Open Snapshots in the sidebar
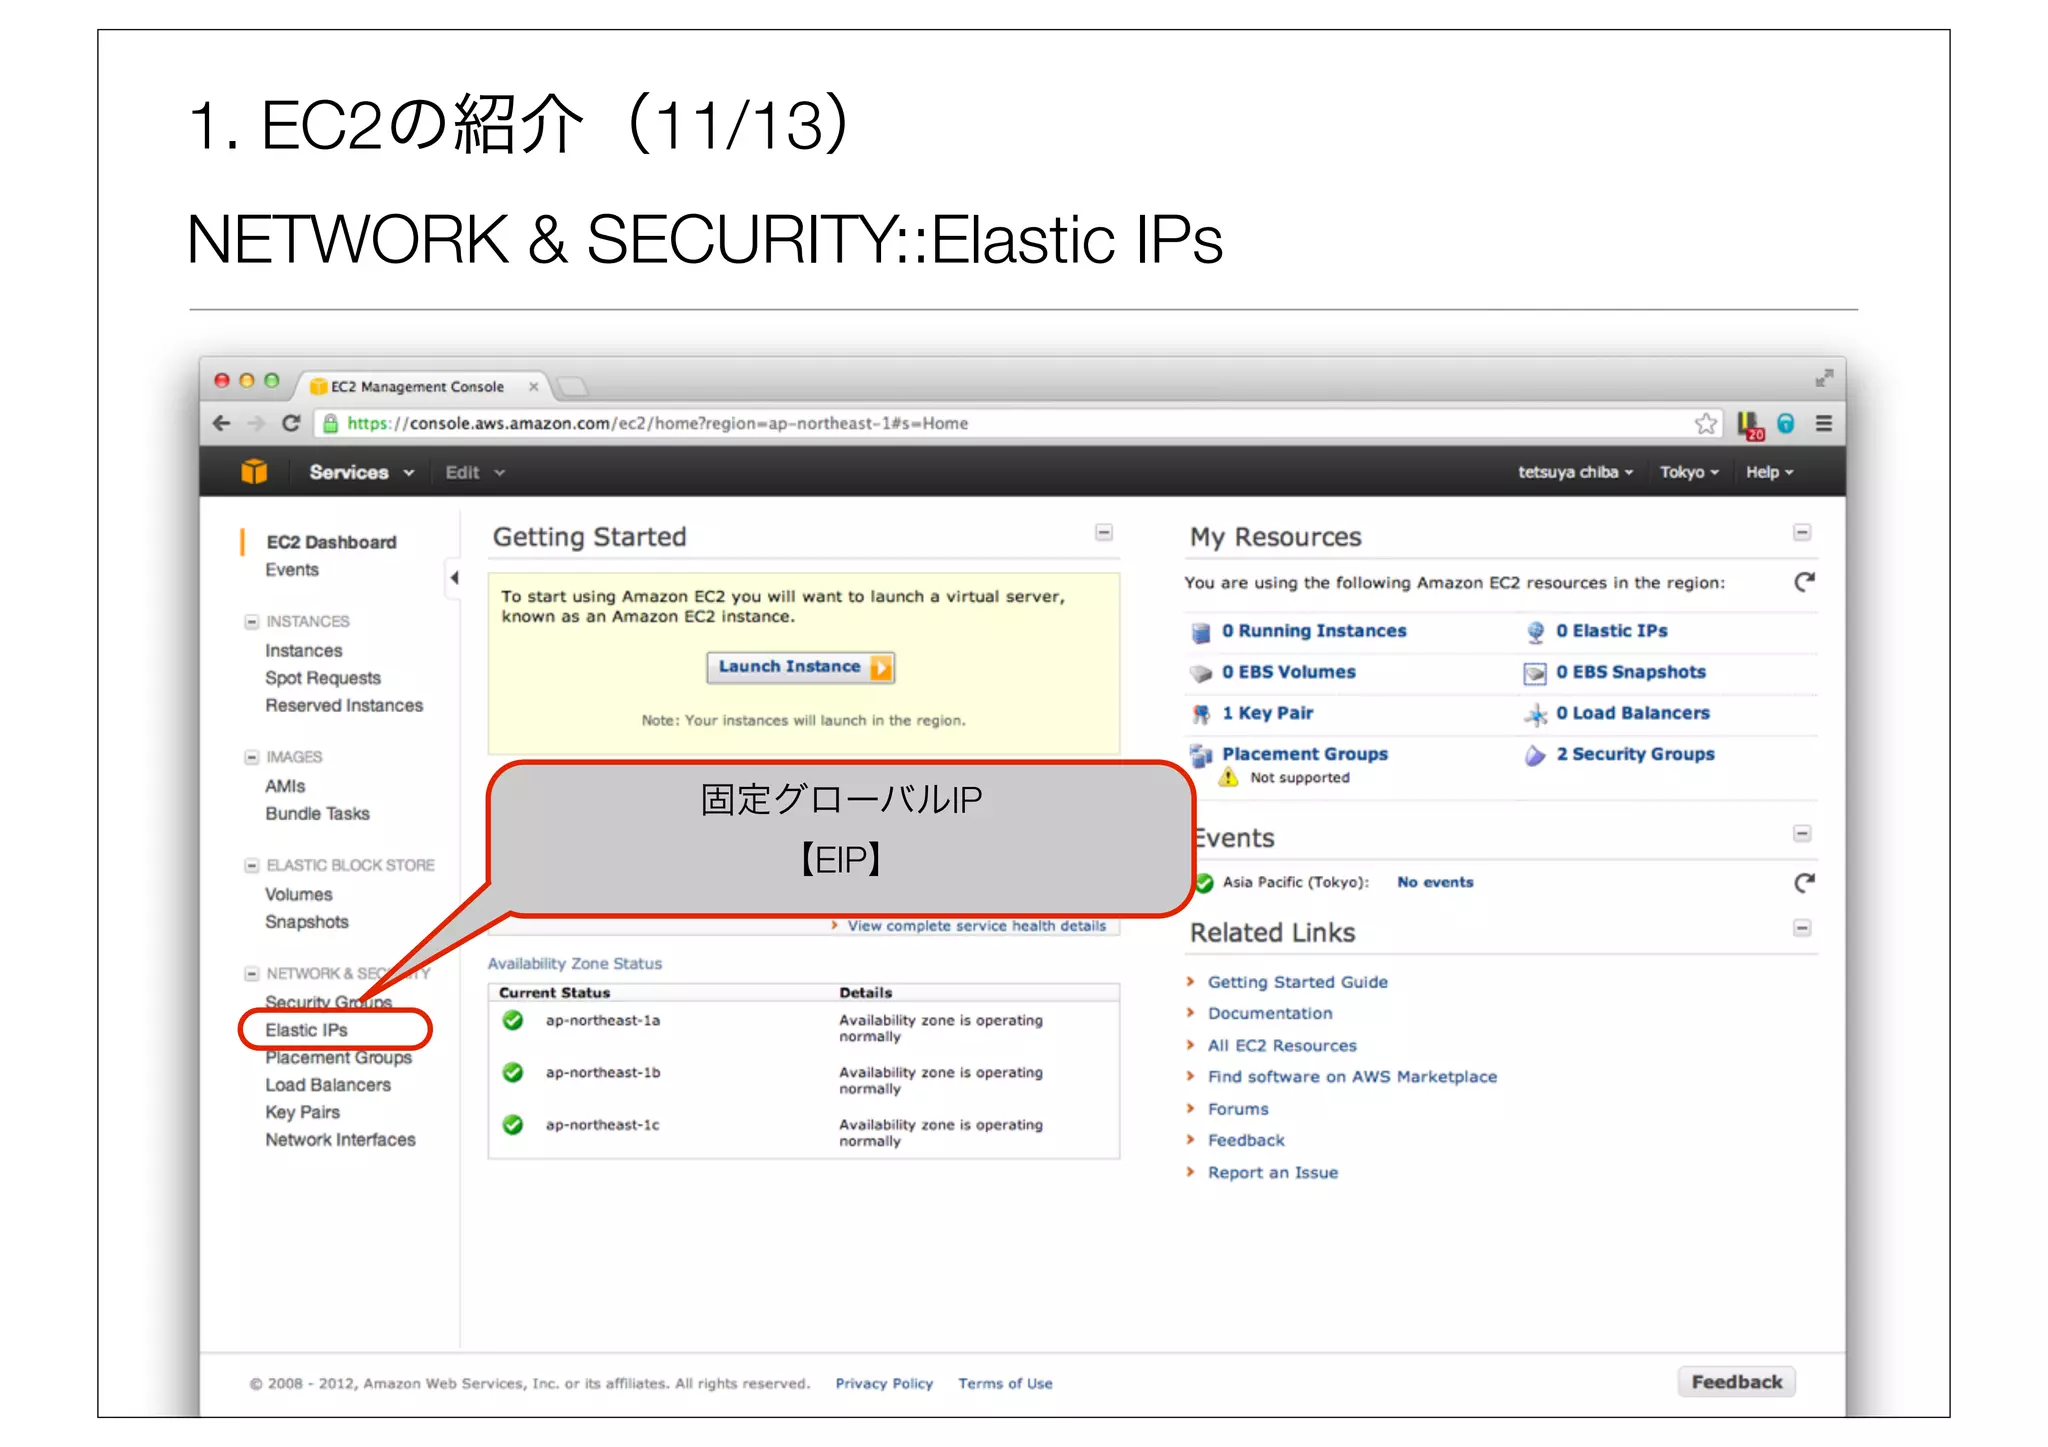The image size is (2048, 1447). (306, 922)
